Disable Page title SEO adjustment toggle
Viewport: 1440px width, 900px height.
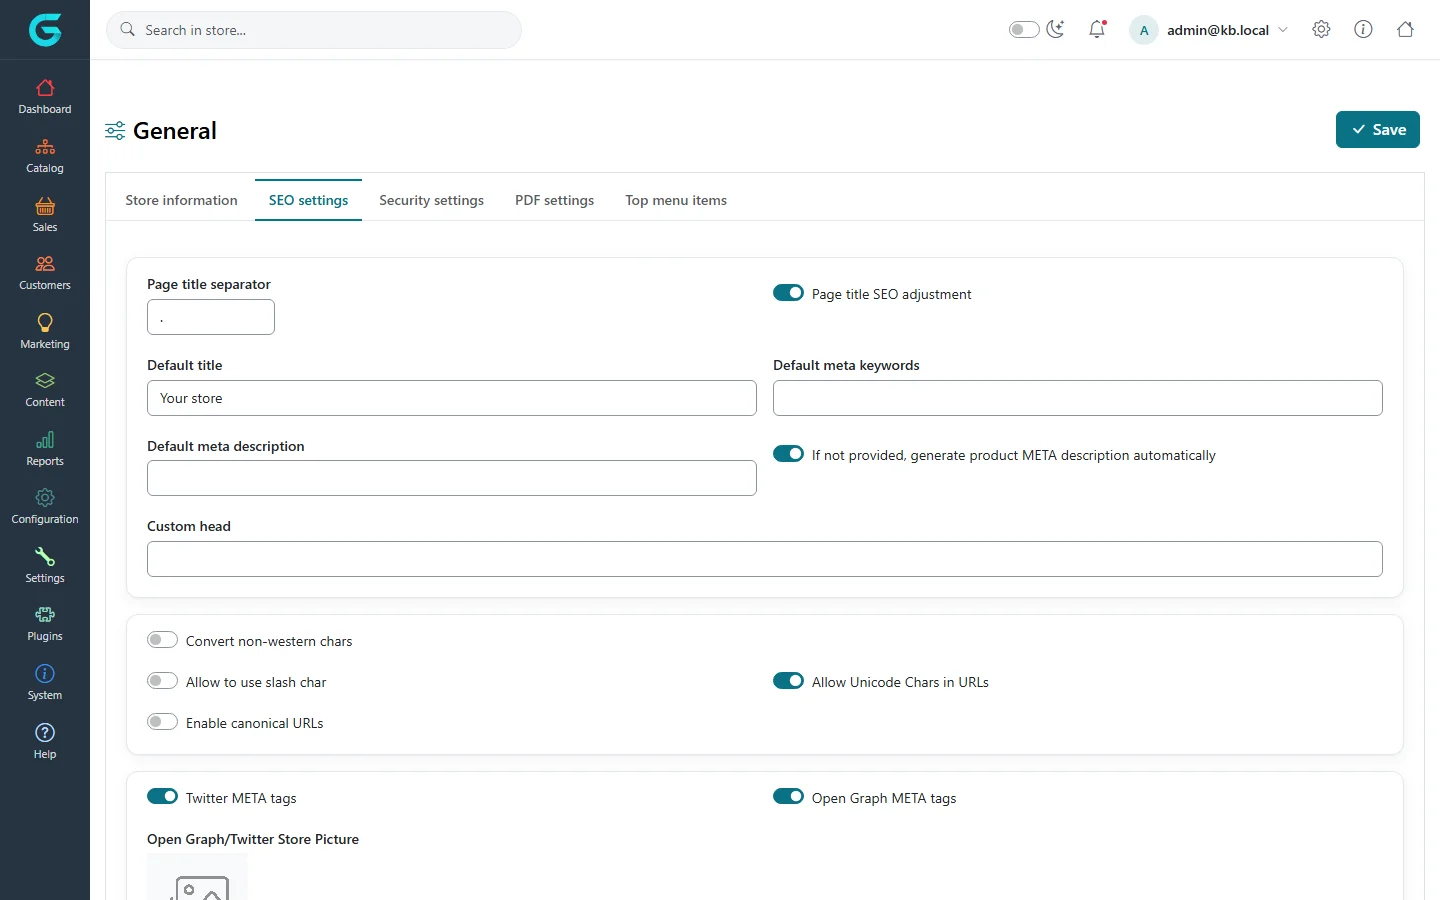pyautogui.click(x=788, y=293)
